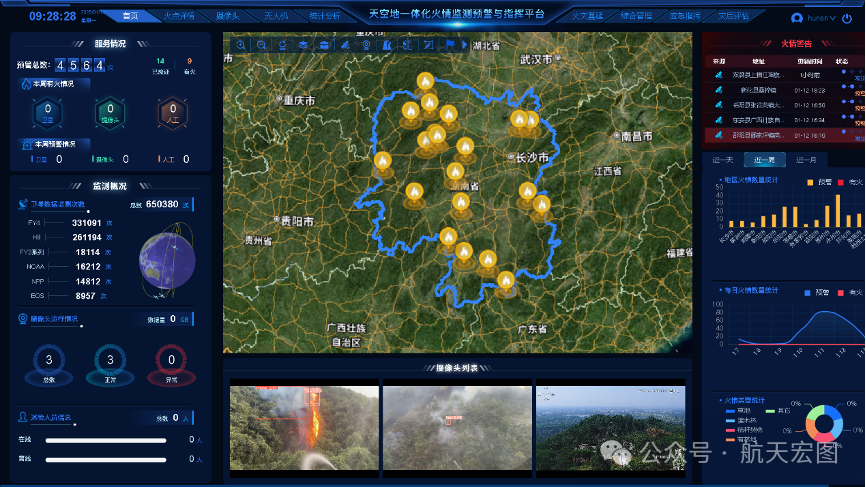Select the flag marker tool on the map toolbar
The image size is (866, 487).
450,45
